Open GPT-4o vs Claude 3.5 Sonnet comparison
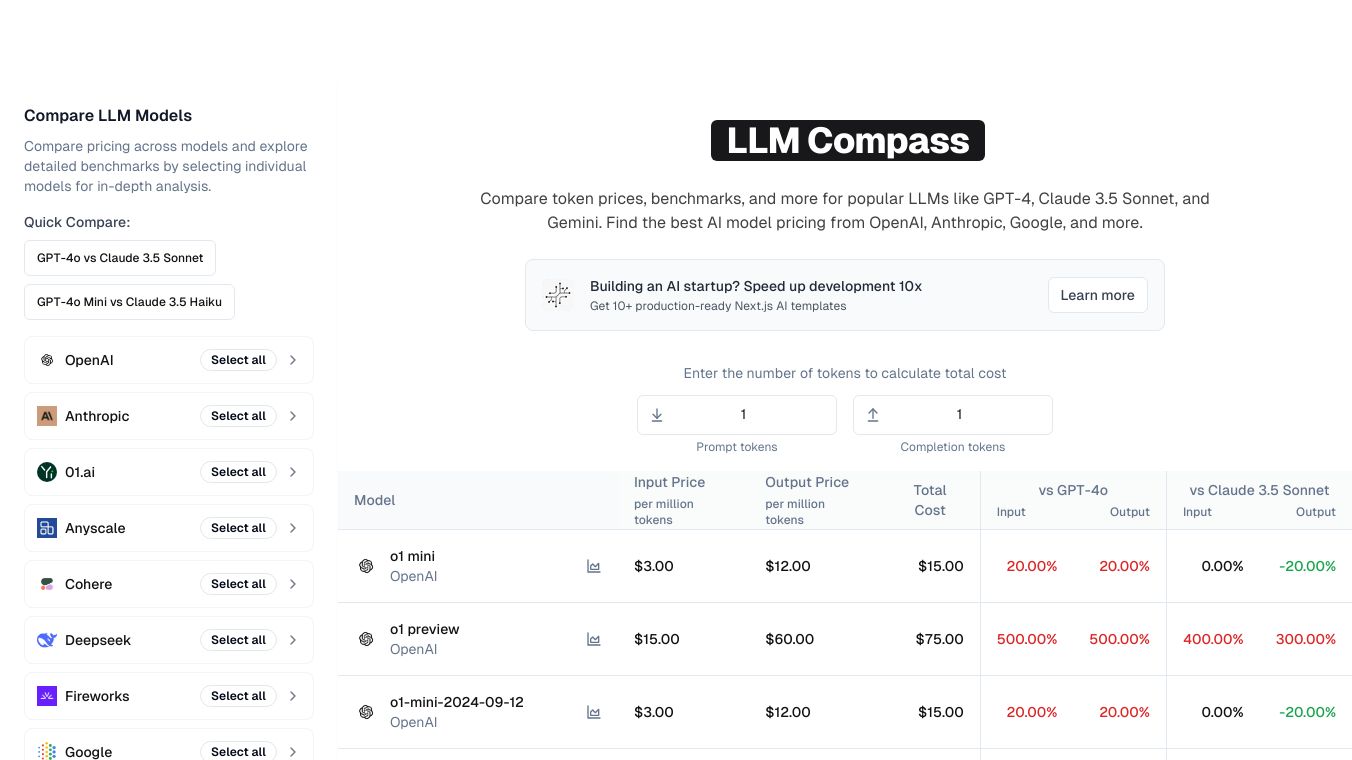The width and height of the screenshot is (1352, 760). (x=120, y=258)
